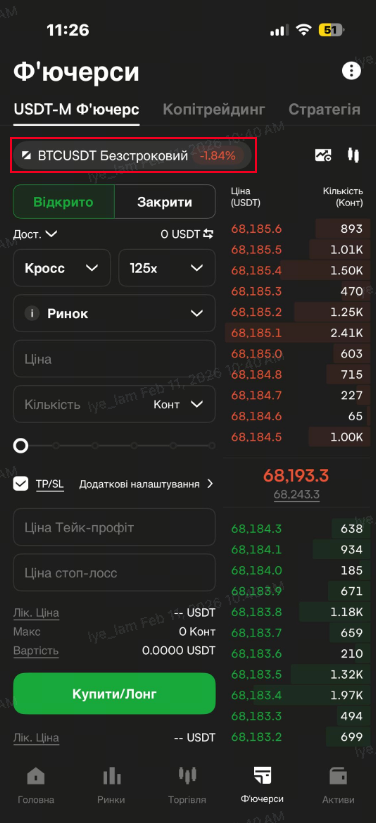Viewport: 376px width, 823px height.
Task: Open the 125x leverage dropdown
Action: [167, 268]
